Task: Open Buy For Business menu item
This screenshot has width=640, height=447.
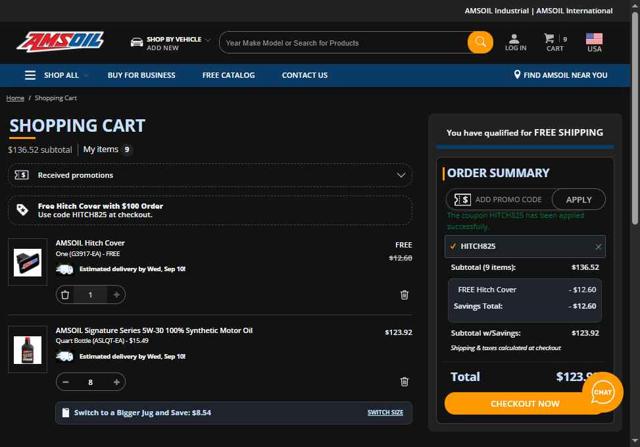Action: coord(141,75)
